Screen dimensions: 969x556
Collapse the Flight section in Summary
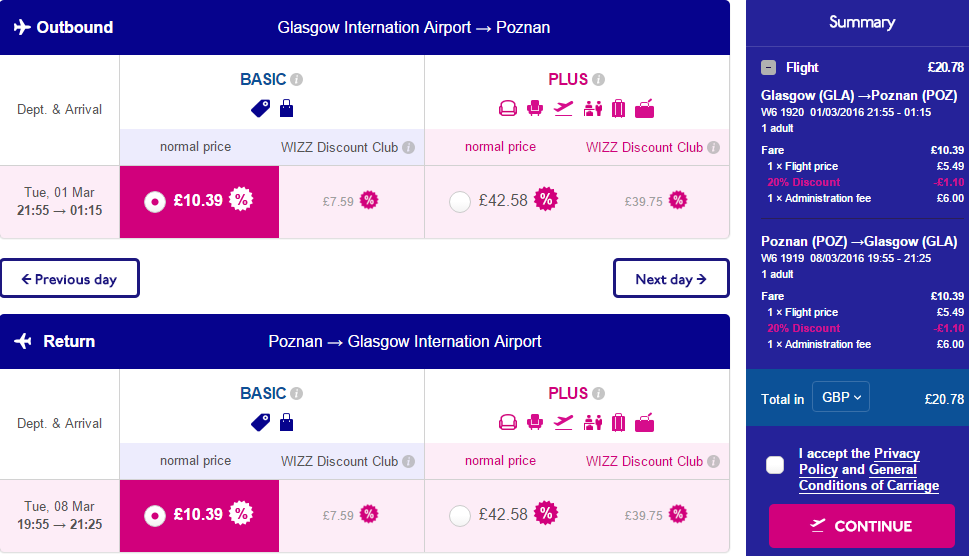768,67
